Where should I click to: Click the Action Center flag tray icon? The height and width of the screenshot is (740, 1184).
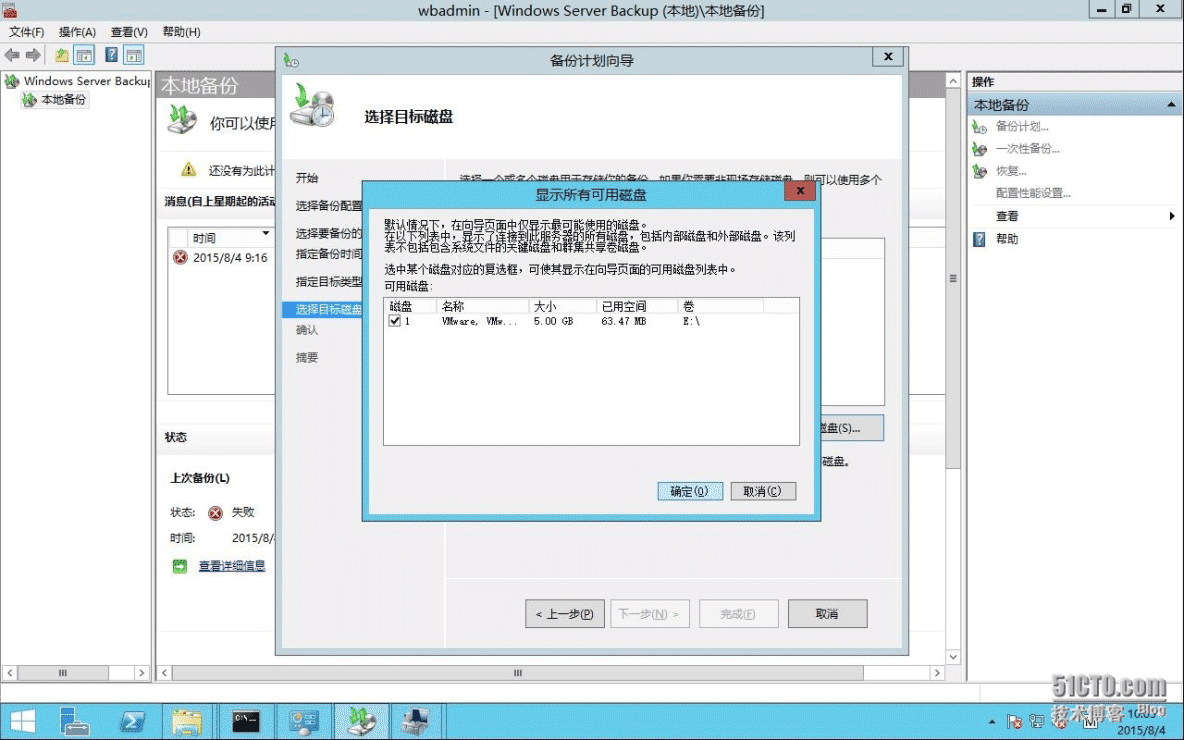1015,723
